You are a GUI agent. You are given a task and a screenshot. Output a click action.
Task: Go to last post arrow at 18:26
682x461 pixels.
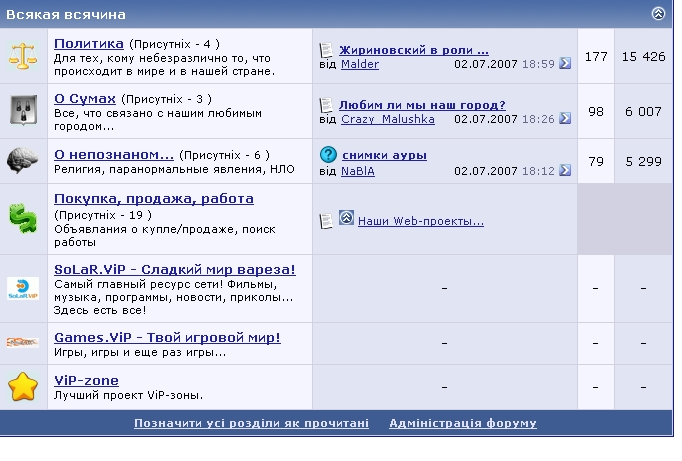[x=565, y=119]
